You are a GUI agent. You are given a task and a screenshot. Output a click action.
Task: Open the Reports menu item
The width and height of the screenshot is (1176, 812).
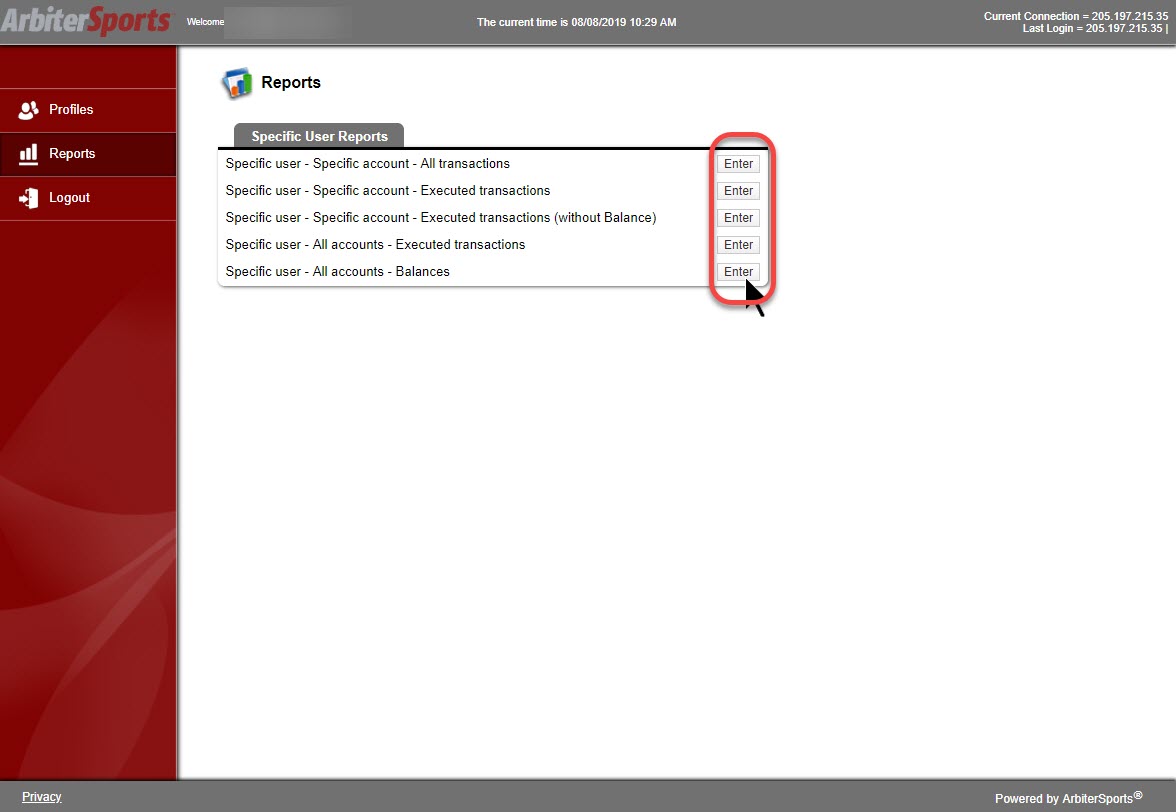pyautogui.click(x=88, y=154)
